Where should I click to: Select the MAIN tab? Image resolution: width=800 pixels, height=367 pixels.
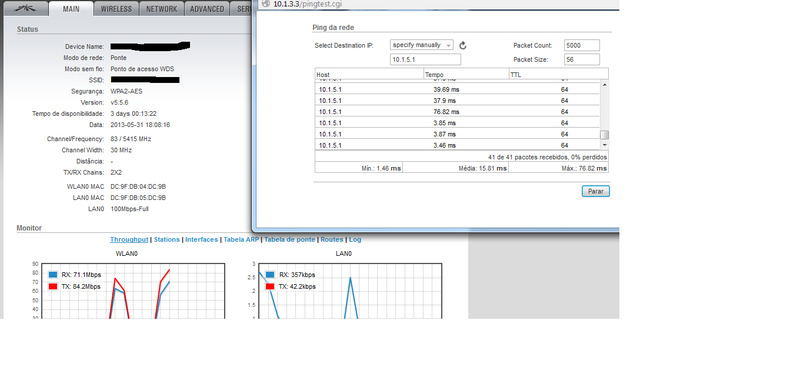71,9
